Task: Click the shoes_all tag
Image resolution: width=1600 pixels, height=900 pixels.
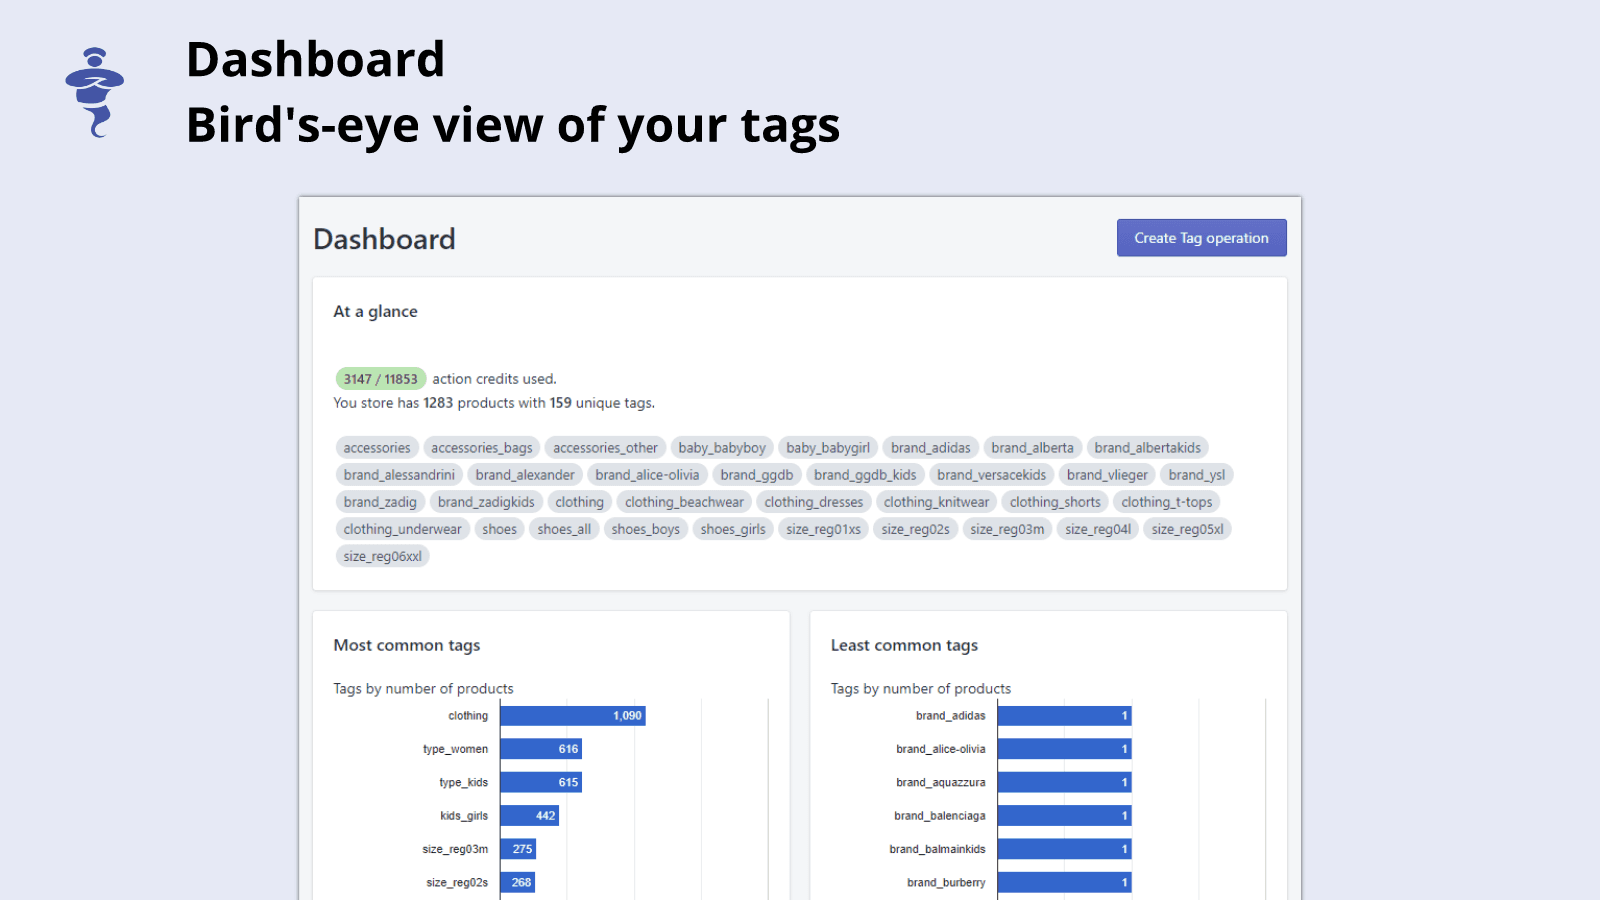Action: coord(563,529)
